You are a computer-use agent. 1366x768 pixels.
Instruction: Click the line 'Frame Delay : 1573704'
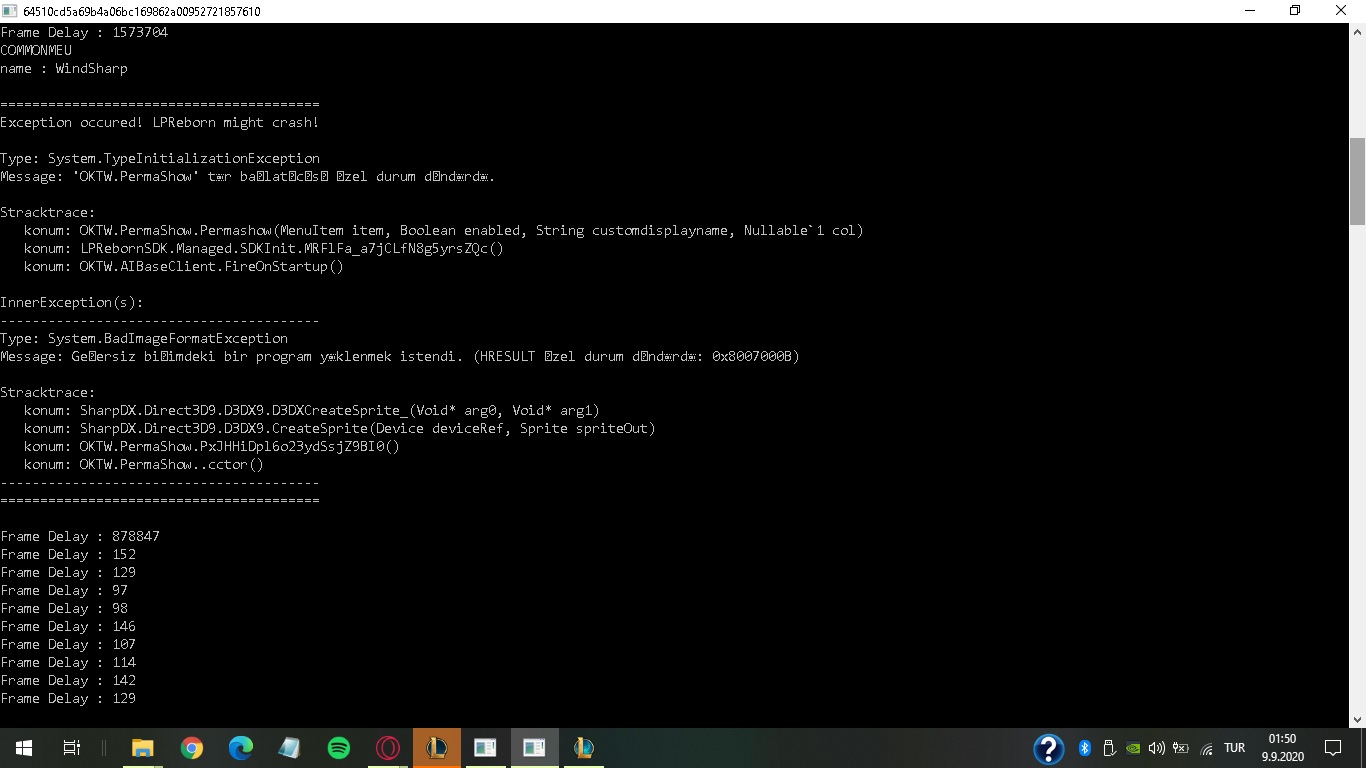tap(84, 32)
